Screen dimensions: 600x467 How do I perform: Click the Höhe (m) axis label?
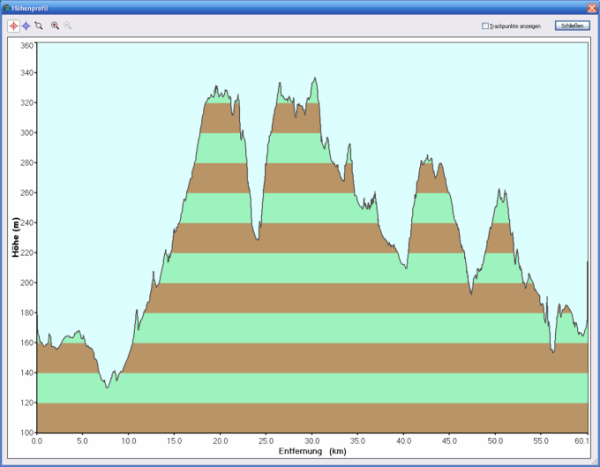(16, 238)
